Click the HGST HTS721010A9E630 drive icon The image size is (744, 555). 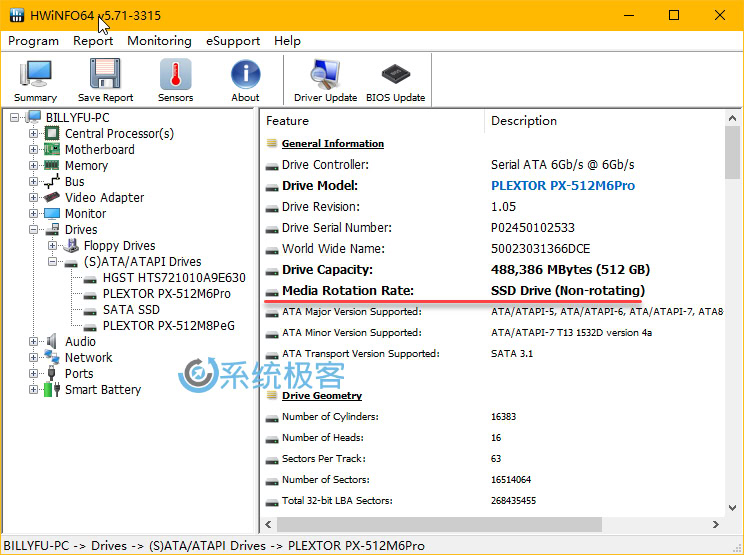coord(90,280)
